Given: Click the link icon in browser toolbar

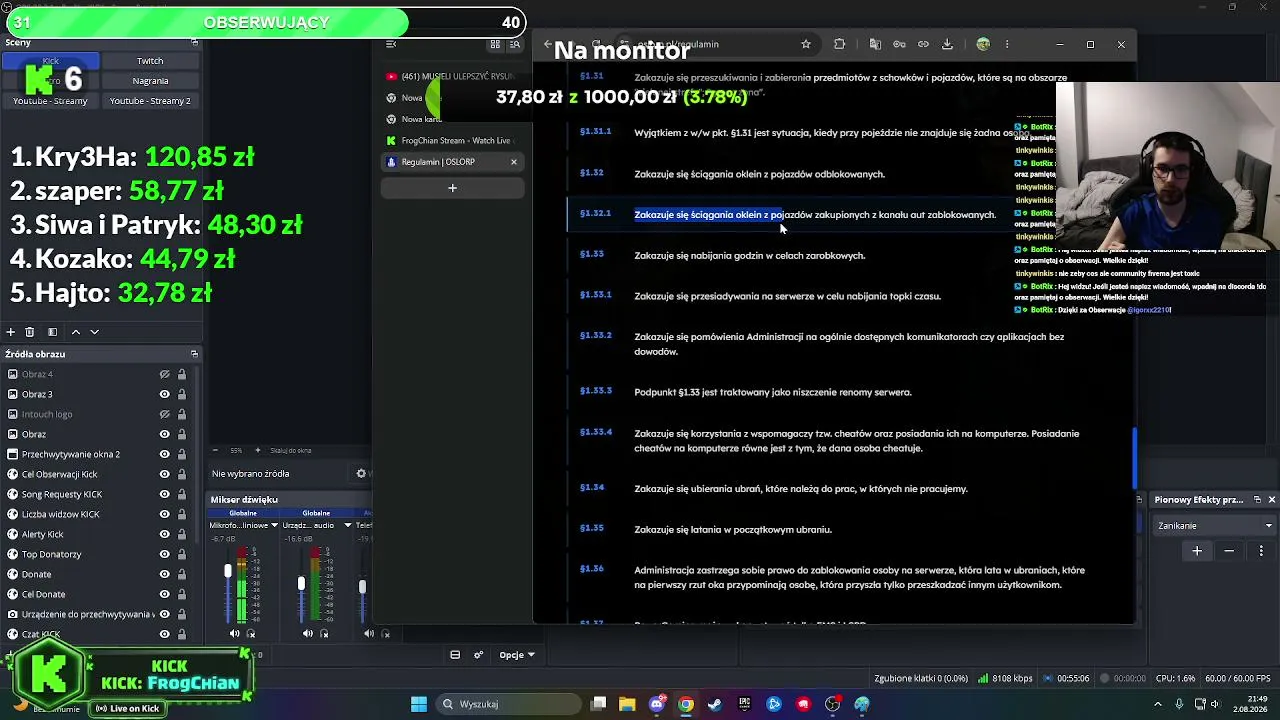Looking at the screenshot, I should [x=923, y=44].
